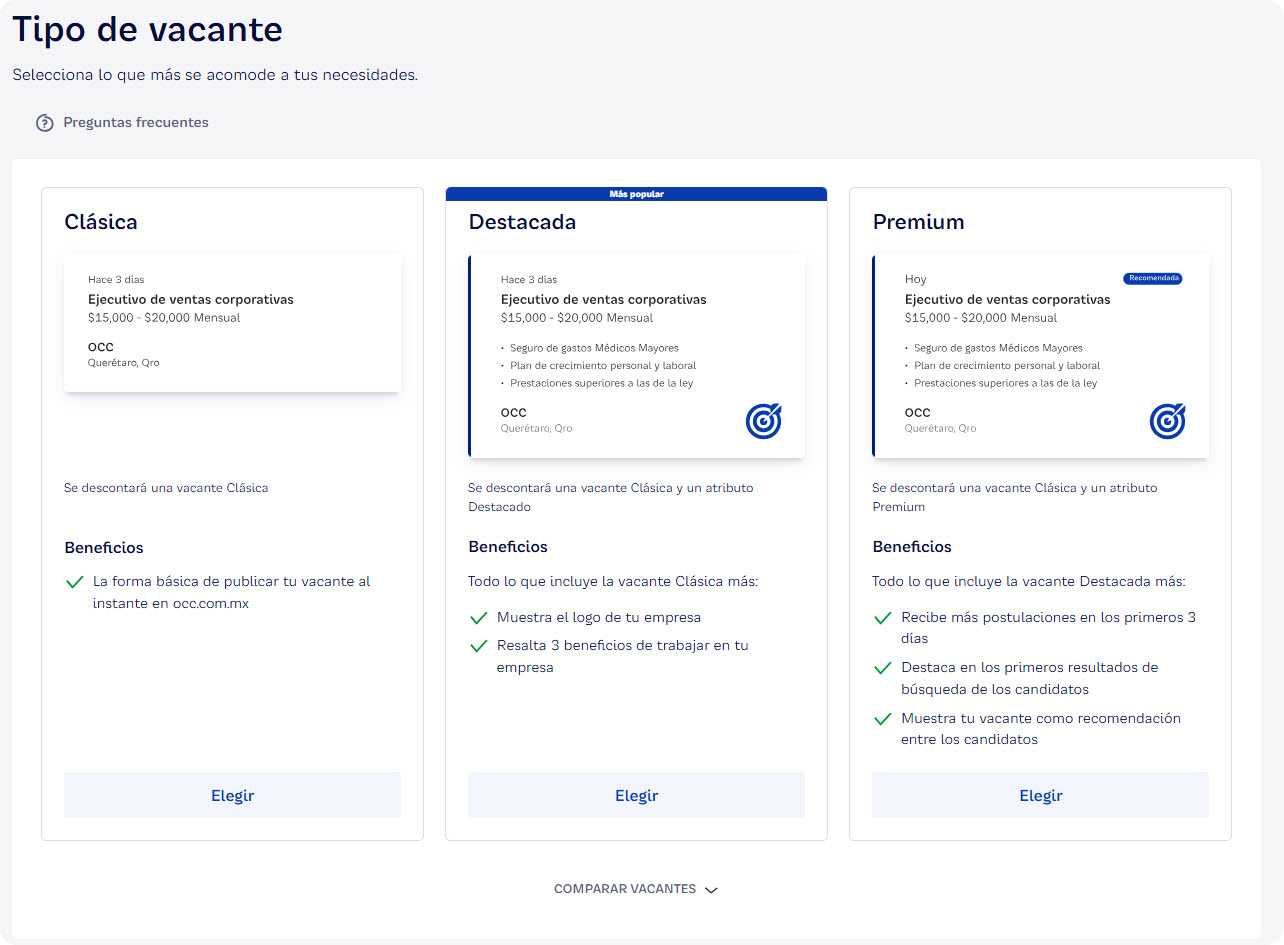This screenshot has height=945, width=1284.
Task: Click target logo icon in Destacada preview
Action: (763, 421)
